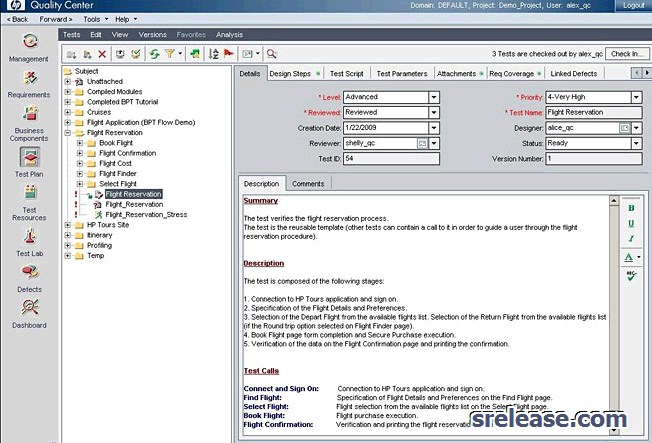Click the red flag follow-up icon
Image resolution: width=652 pixels, height=443 pixels.
[229, 54]
